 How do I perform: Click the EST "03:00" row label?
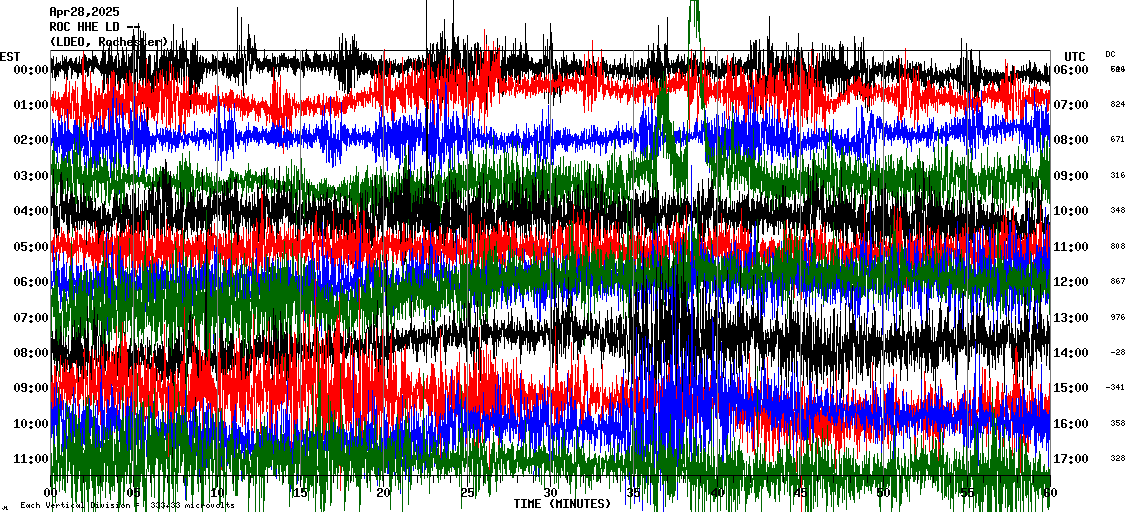(30, 176)
